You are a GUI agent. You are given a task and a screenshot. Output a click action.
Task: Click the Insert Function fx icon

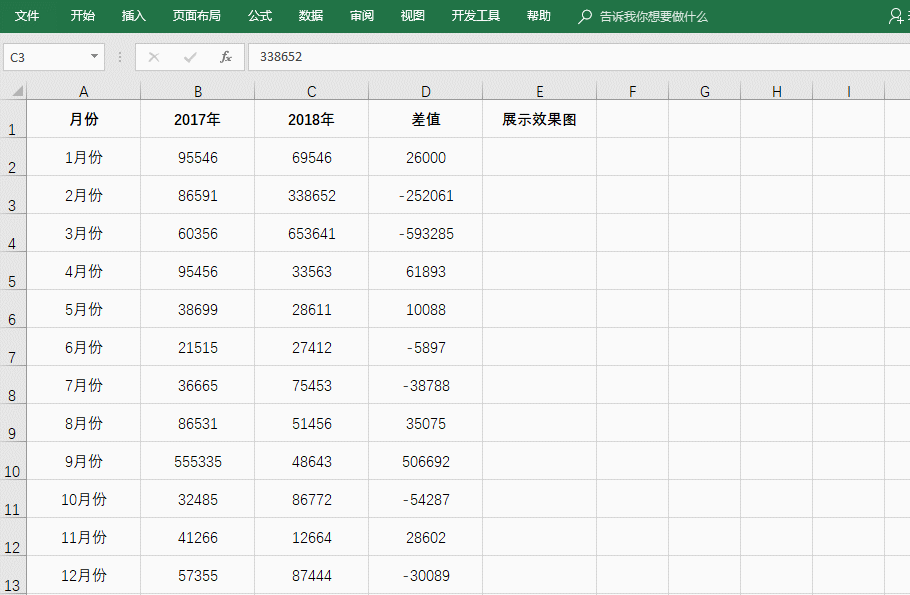(226, 57)
